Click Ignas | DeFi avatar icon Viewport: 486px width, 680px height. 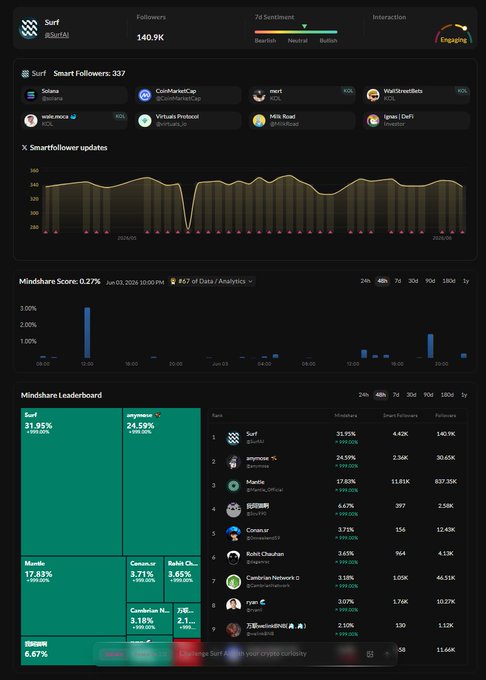pos(373,121)
